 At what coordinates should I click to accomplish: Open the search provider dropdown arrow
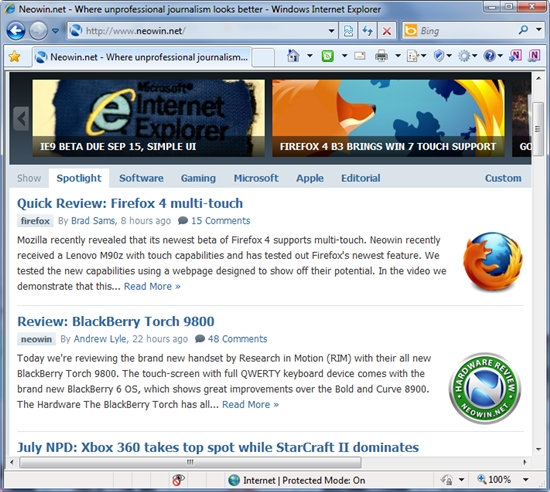(x=539, y=30)
